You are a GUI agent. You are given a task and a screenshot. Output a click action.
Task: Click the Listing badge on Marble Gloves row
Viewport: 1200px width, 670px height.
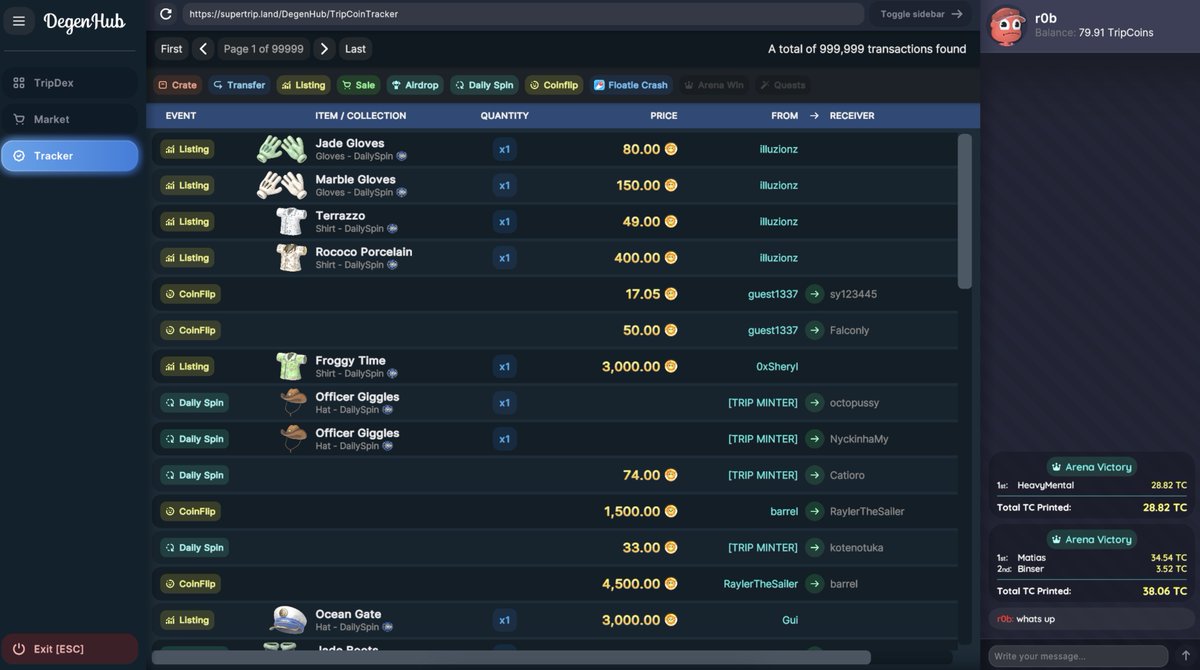(187, 185)
